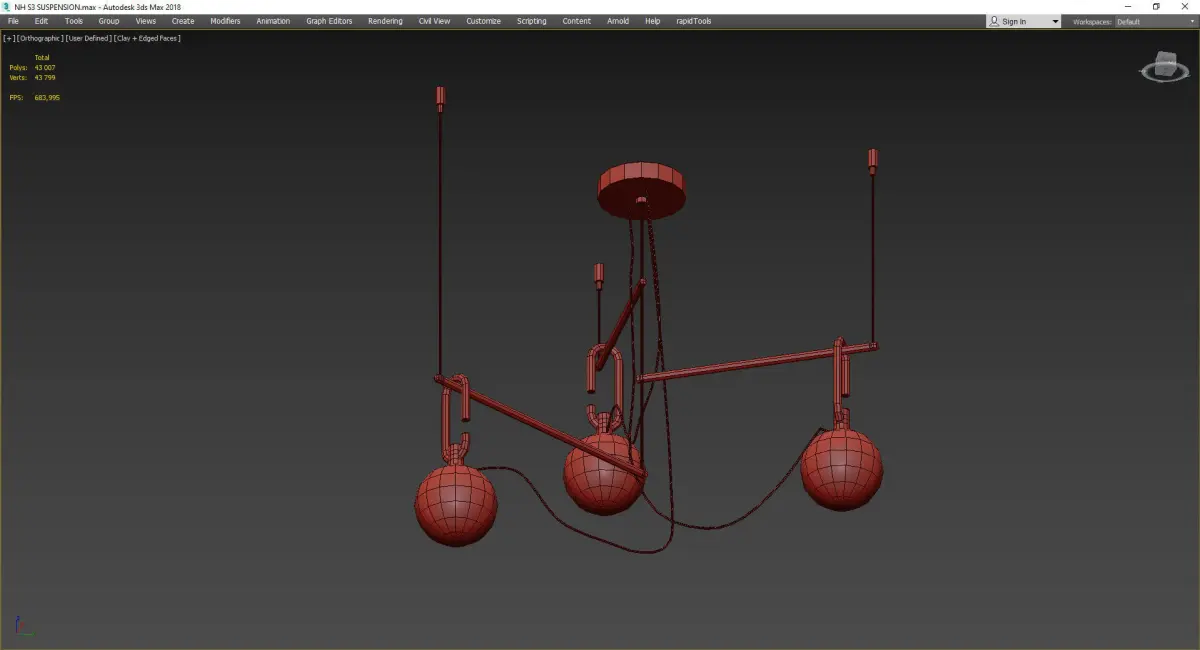Click the 3ds Max application icon in title bar
This screenshot has height=650, width=1200.
coord(6,7)
